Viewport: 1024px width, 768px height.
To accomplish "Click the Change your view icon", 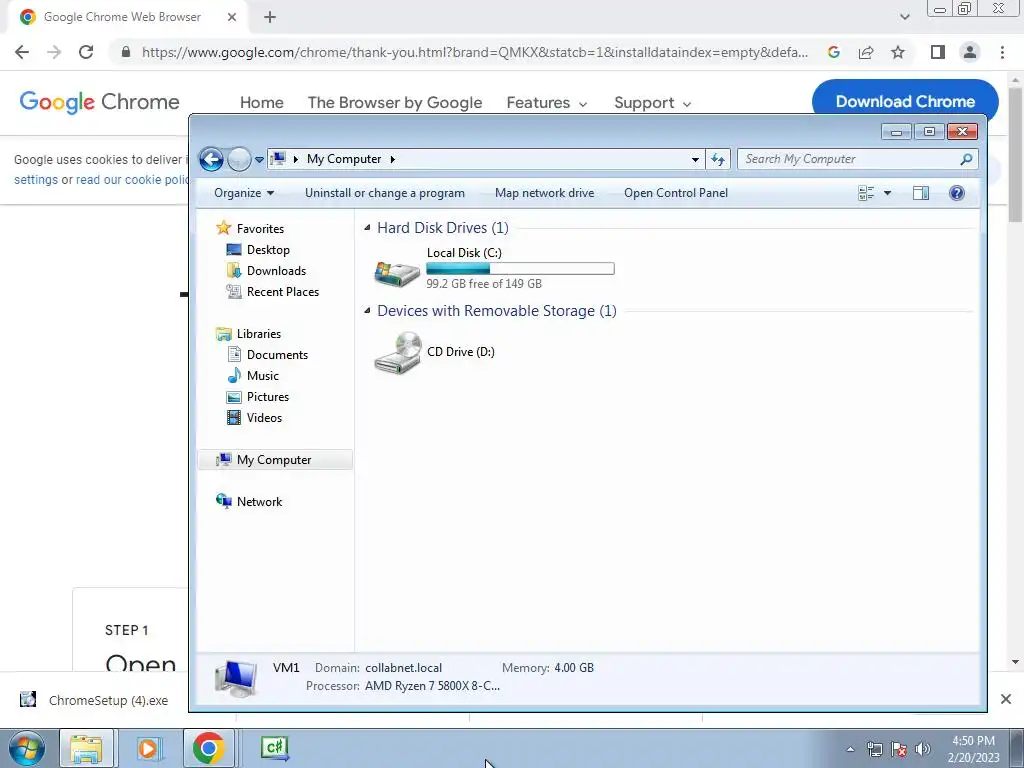I will [866, 193].
